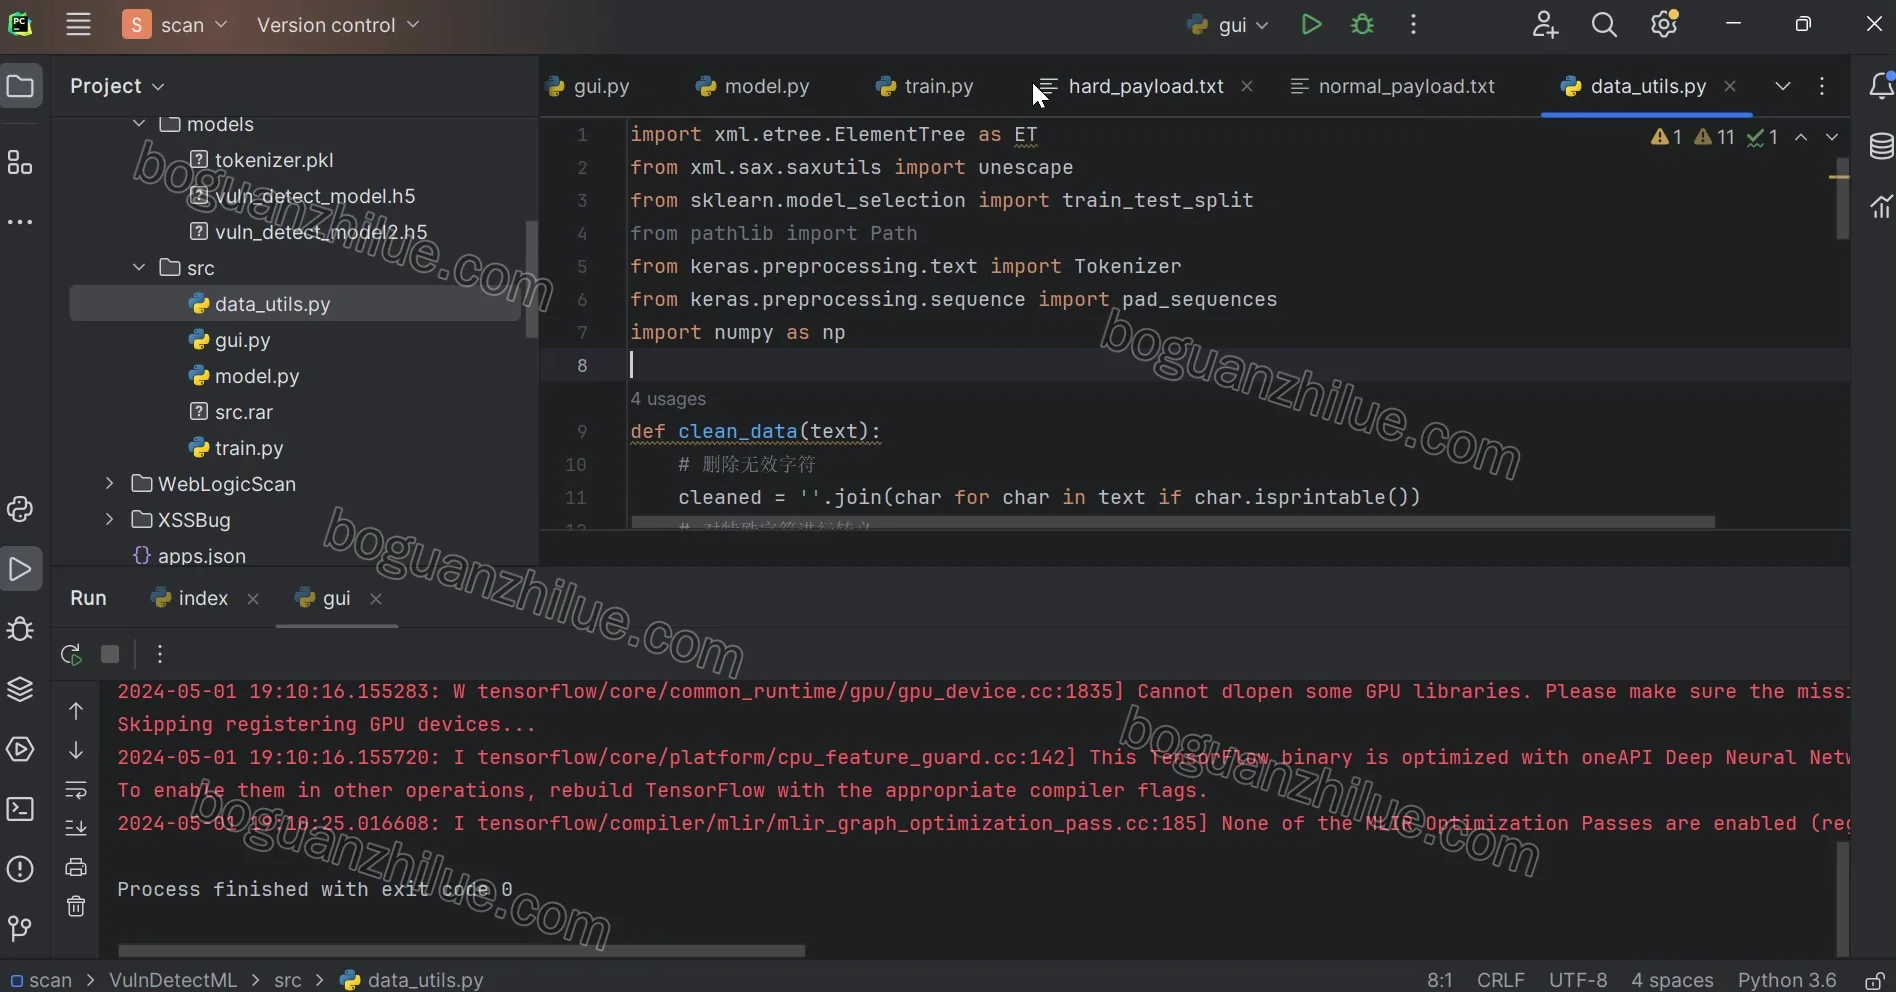
Task: Click Run console horizontal scrollbar
Action: pyautogui.click(x=461, y=951)
